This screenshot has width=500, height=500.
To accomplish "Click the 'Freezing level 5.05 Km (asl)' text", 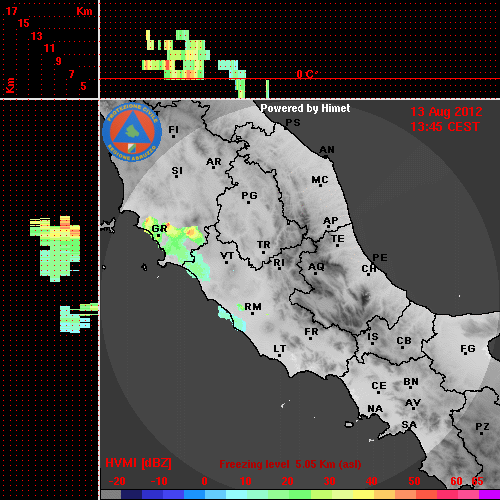I will click(x=290, y=464).
